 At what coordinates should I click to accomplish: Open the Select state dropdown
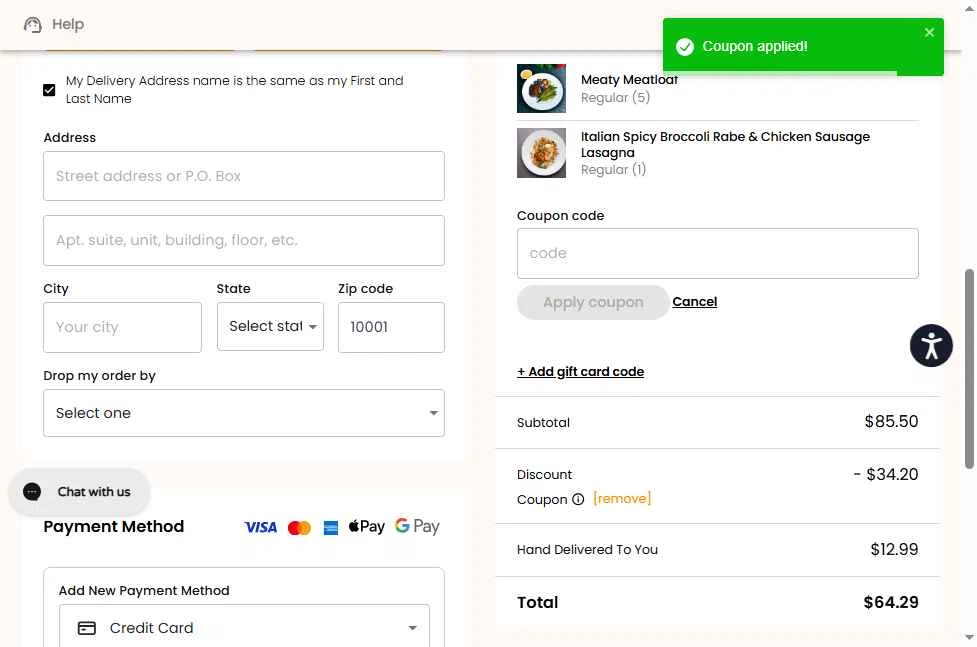[270, 327]
